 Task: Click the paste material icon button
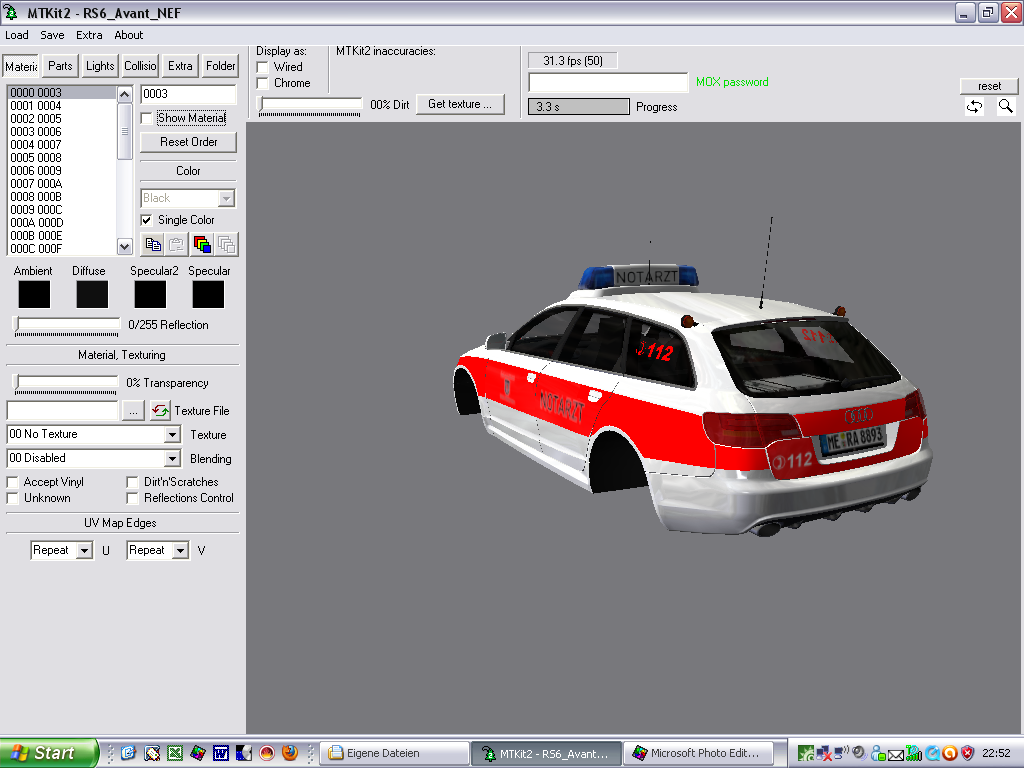tap(176, 244)
